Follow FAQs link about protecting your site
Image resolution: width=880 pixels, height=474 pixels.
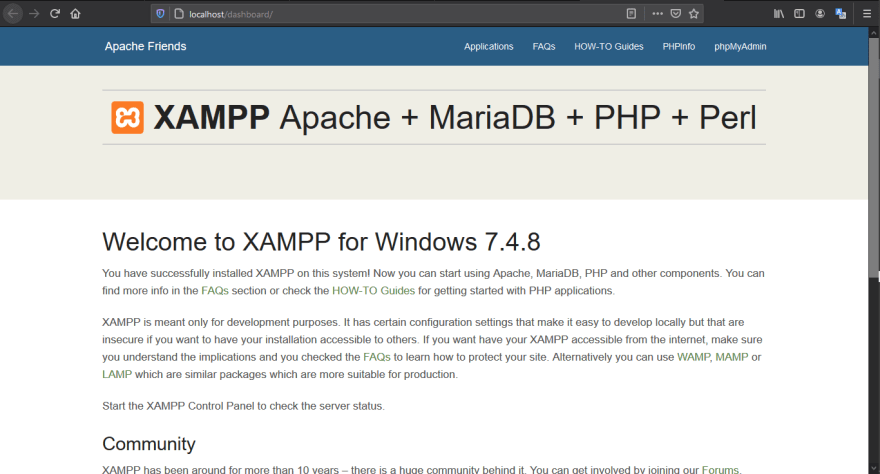[377, 357]
